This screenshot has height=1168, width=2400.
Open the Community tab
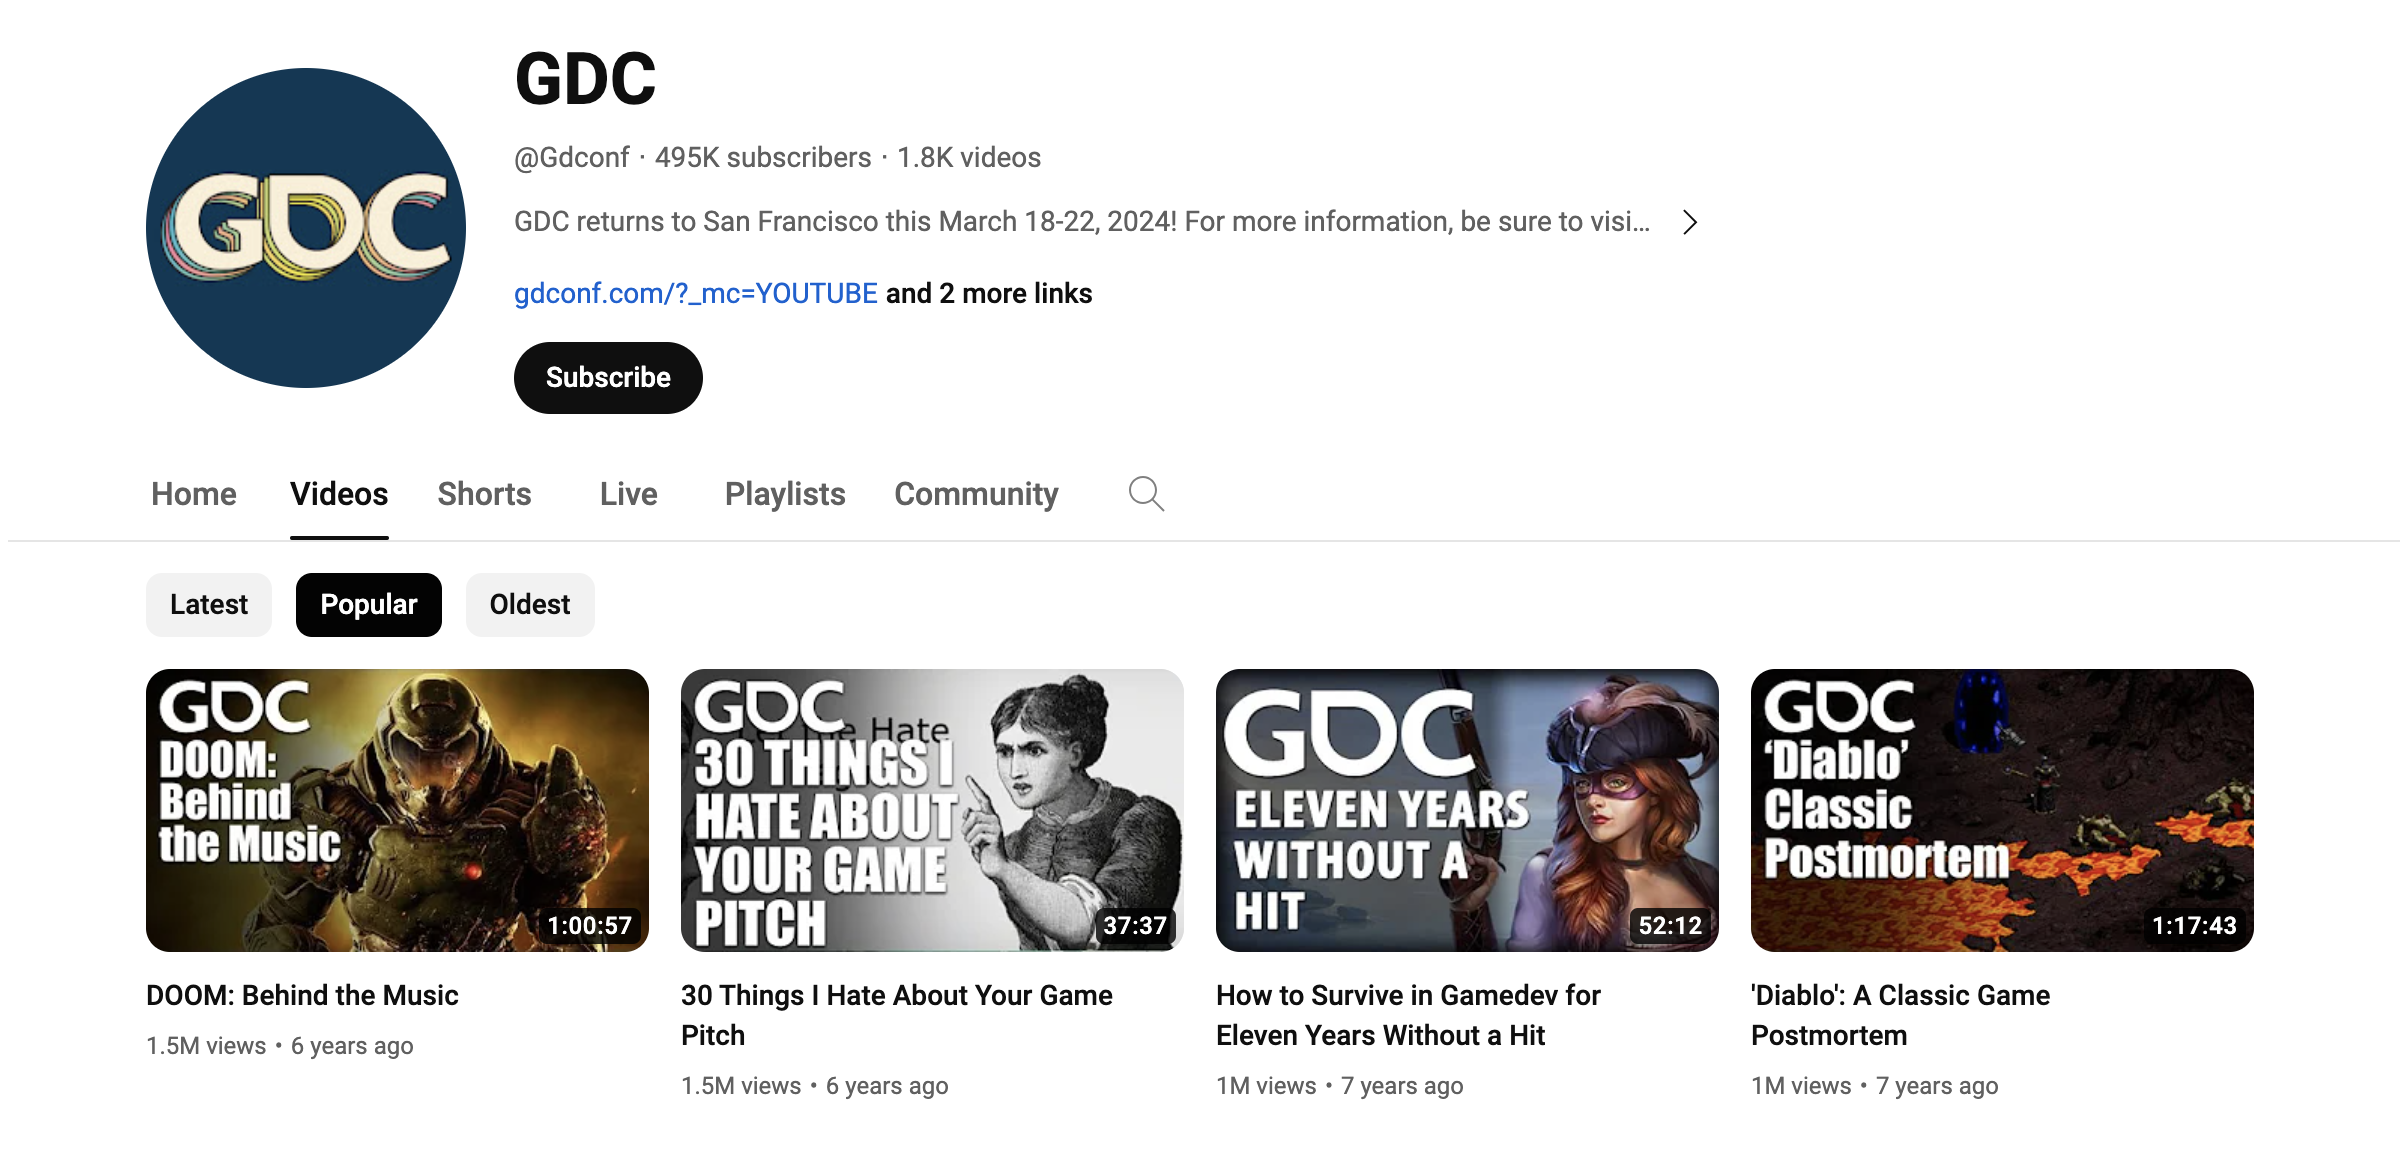tap(976, 494)
